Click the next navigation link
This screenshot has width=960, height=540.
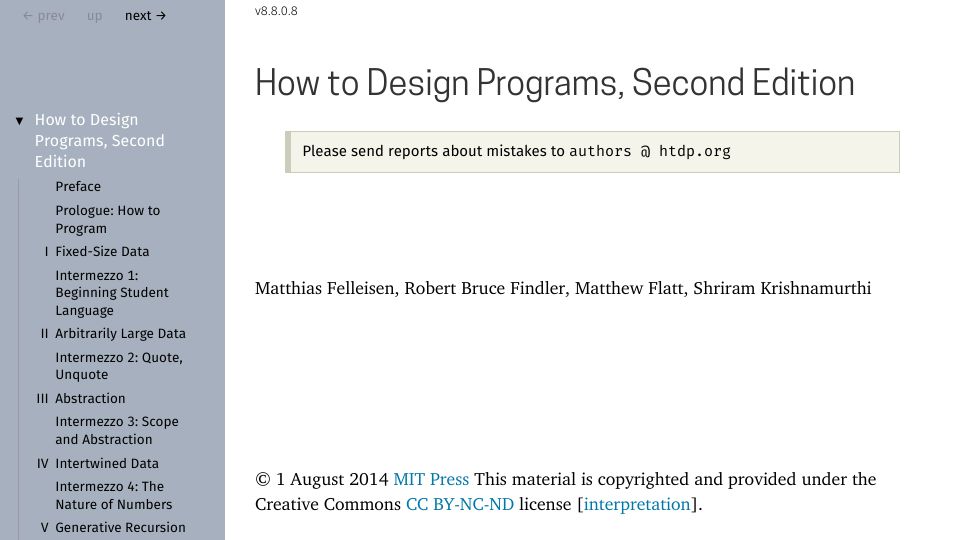pos(145,16)
